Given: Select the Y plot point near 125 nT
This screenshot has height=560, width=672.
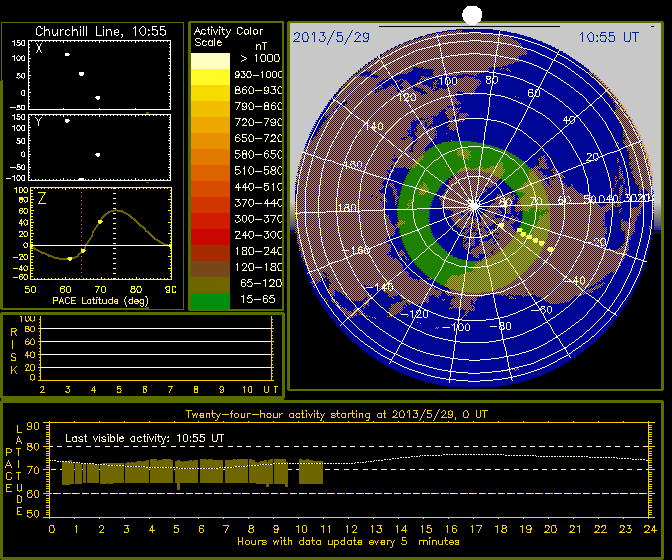Looking at the screenshot, I should coord(67,121).
